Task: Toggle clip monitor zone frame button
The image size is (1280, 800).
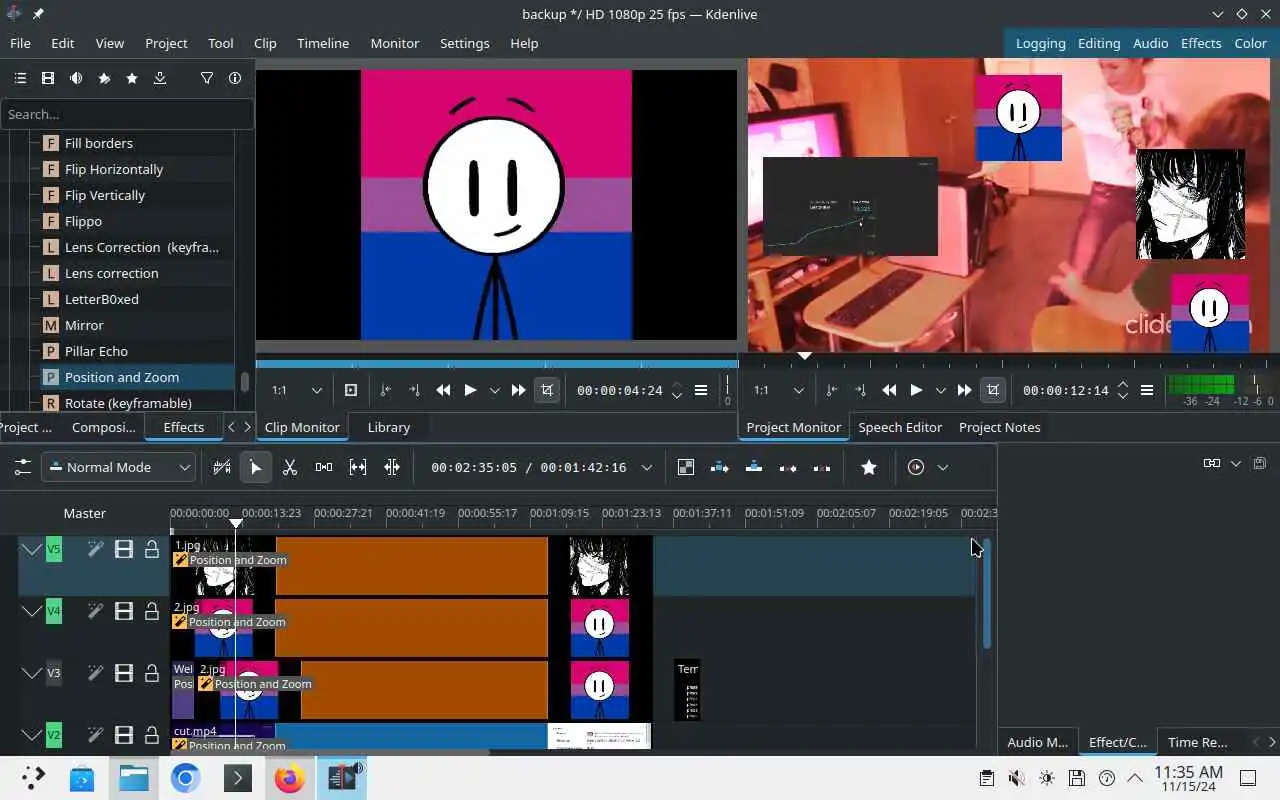Action: [351, 390]
